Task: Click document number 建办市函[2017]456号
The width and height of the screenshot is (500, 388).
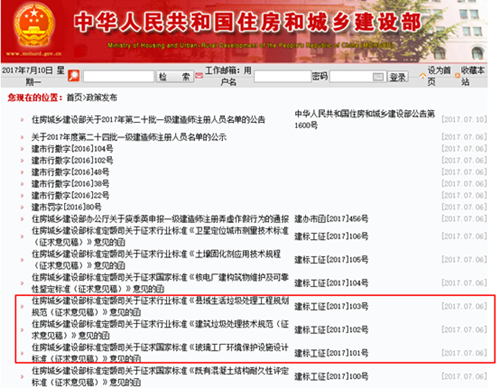Action: tap(331, 219)
